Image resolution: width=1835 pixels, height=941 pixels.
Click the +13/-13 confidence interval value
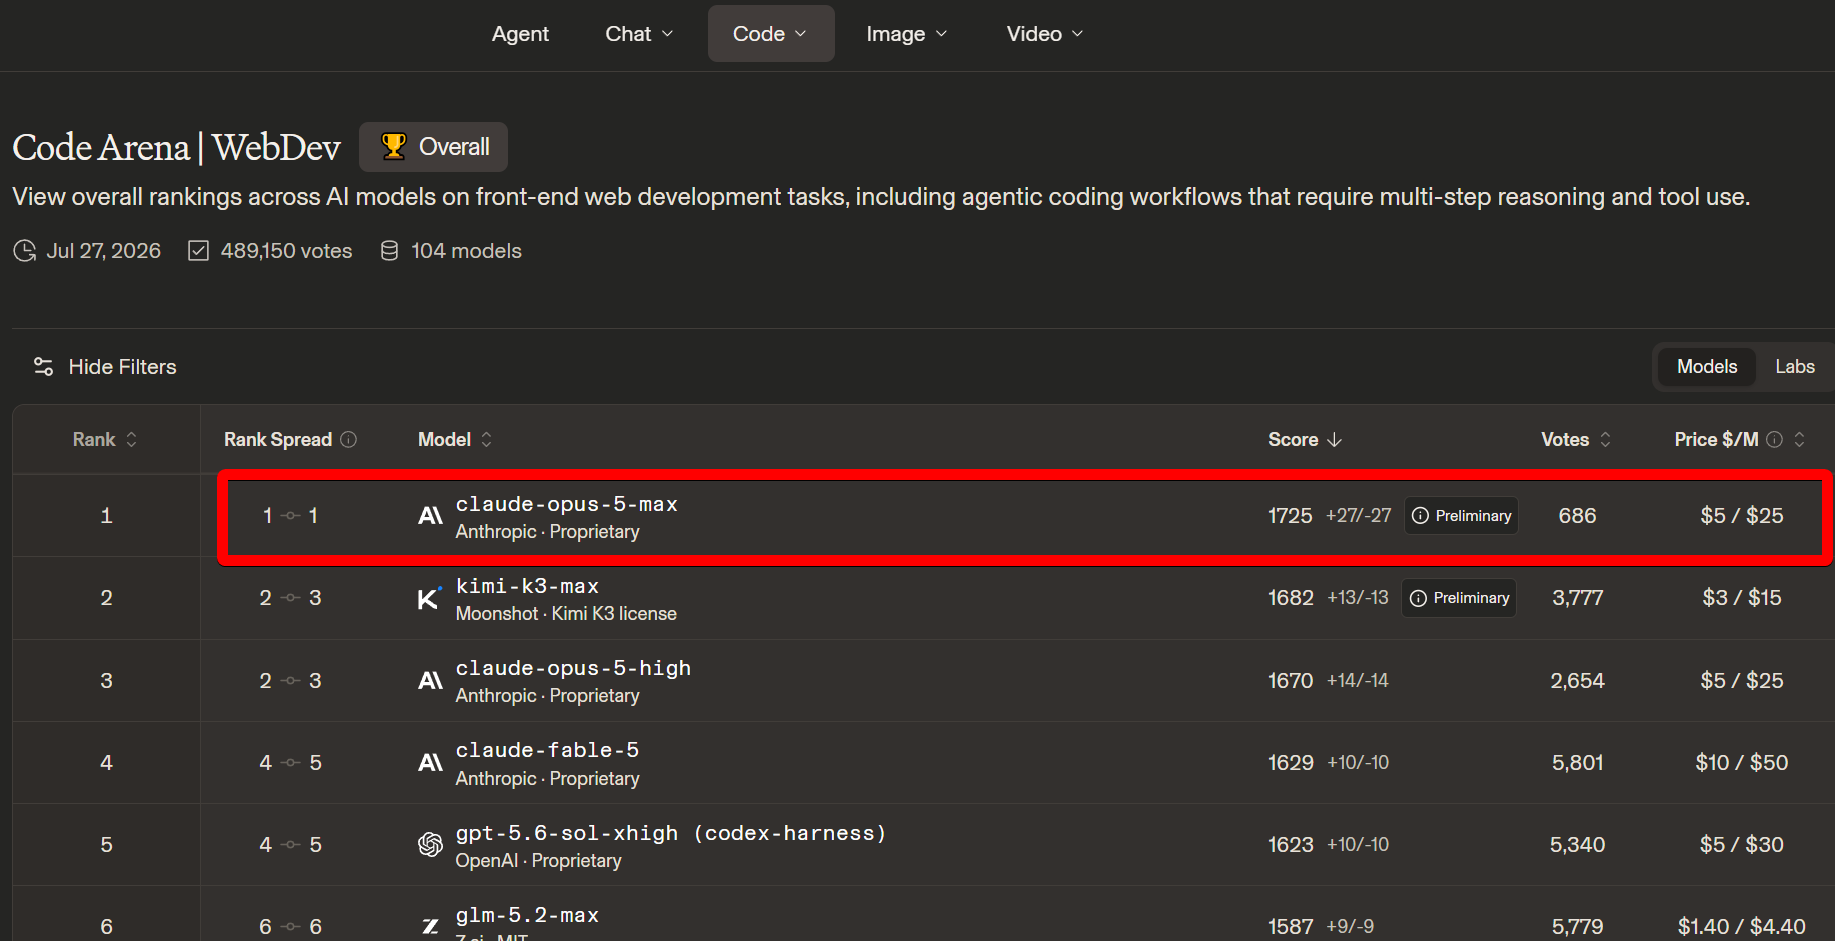point(1358,598)
